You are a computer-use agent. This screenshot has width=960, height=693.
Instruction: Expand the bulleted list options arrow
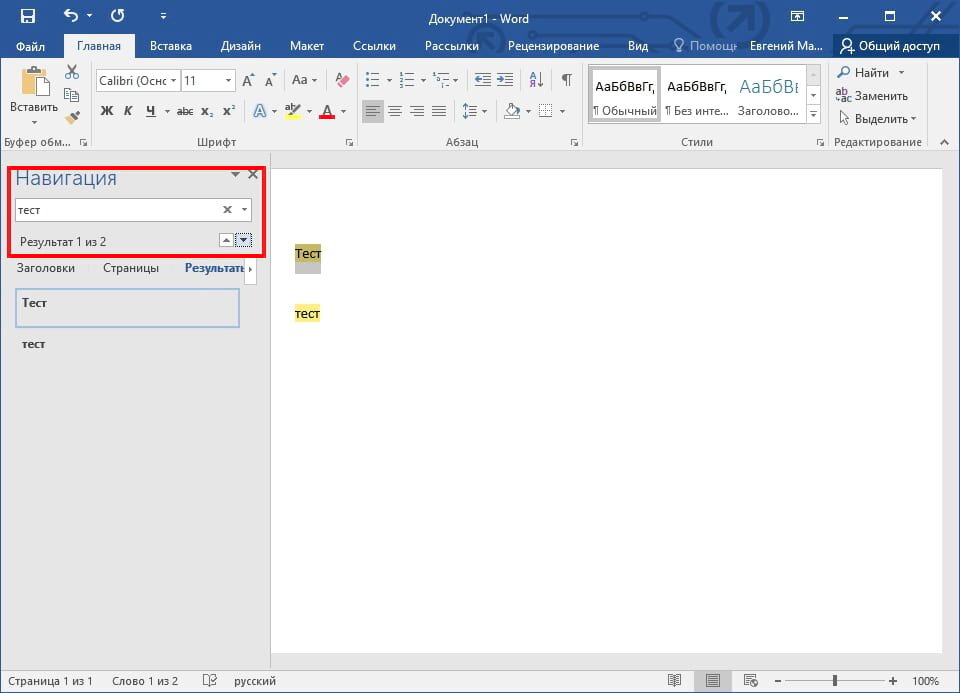(389, 80)
